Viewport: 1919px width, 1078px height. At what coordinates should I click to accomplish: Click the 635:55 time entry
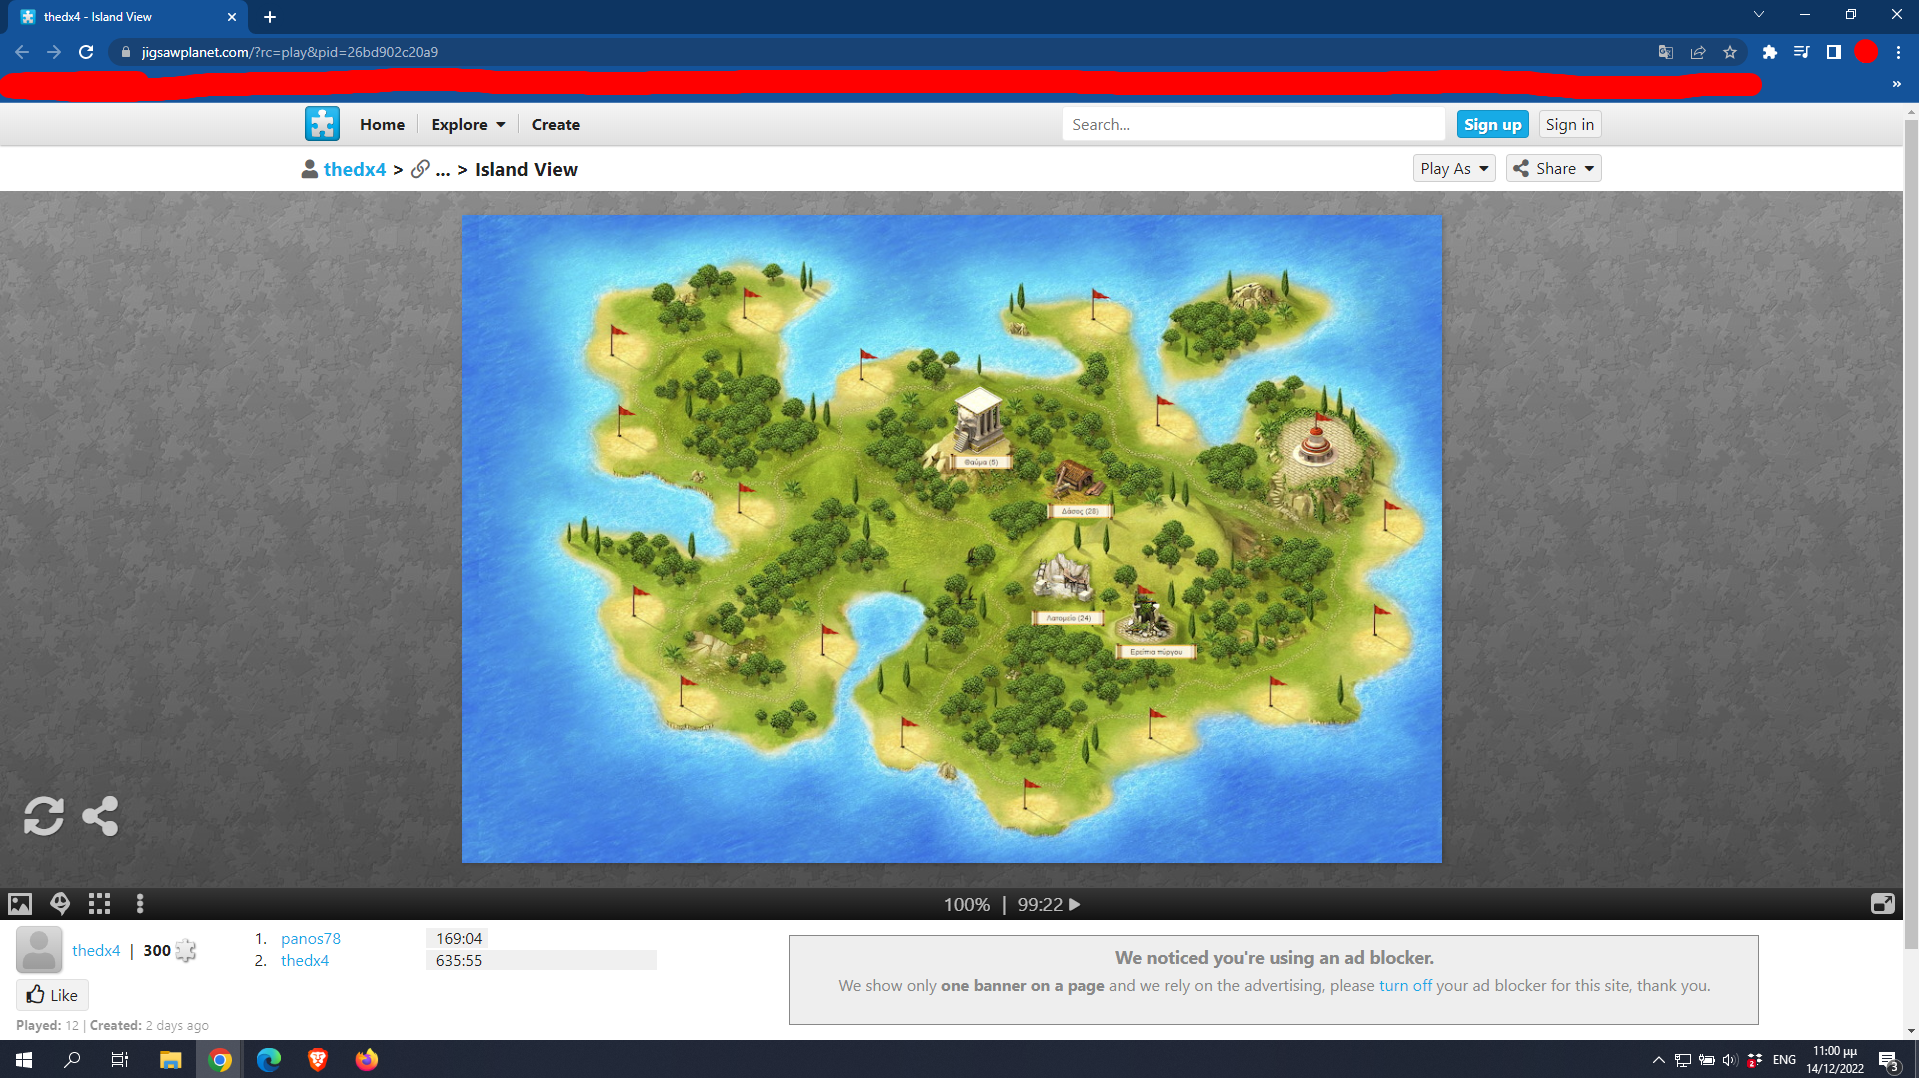459,960
